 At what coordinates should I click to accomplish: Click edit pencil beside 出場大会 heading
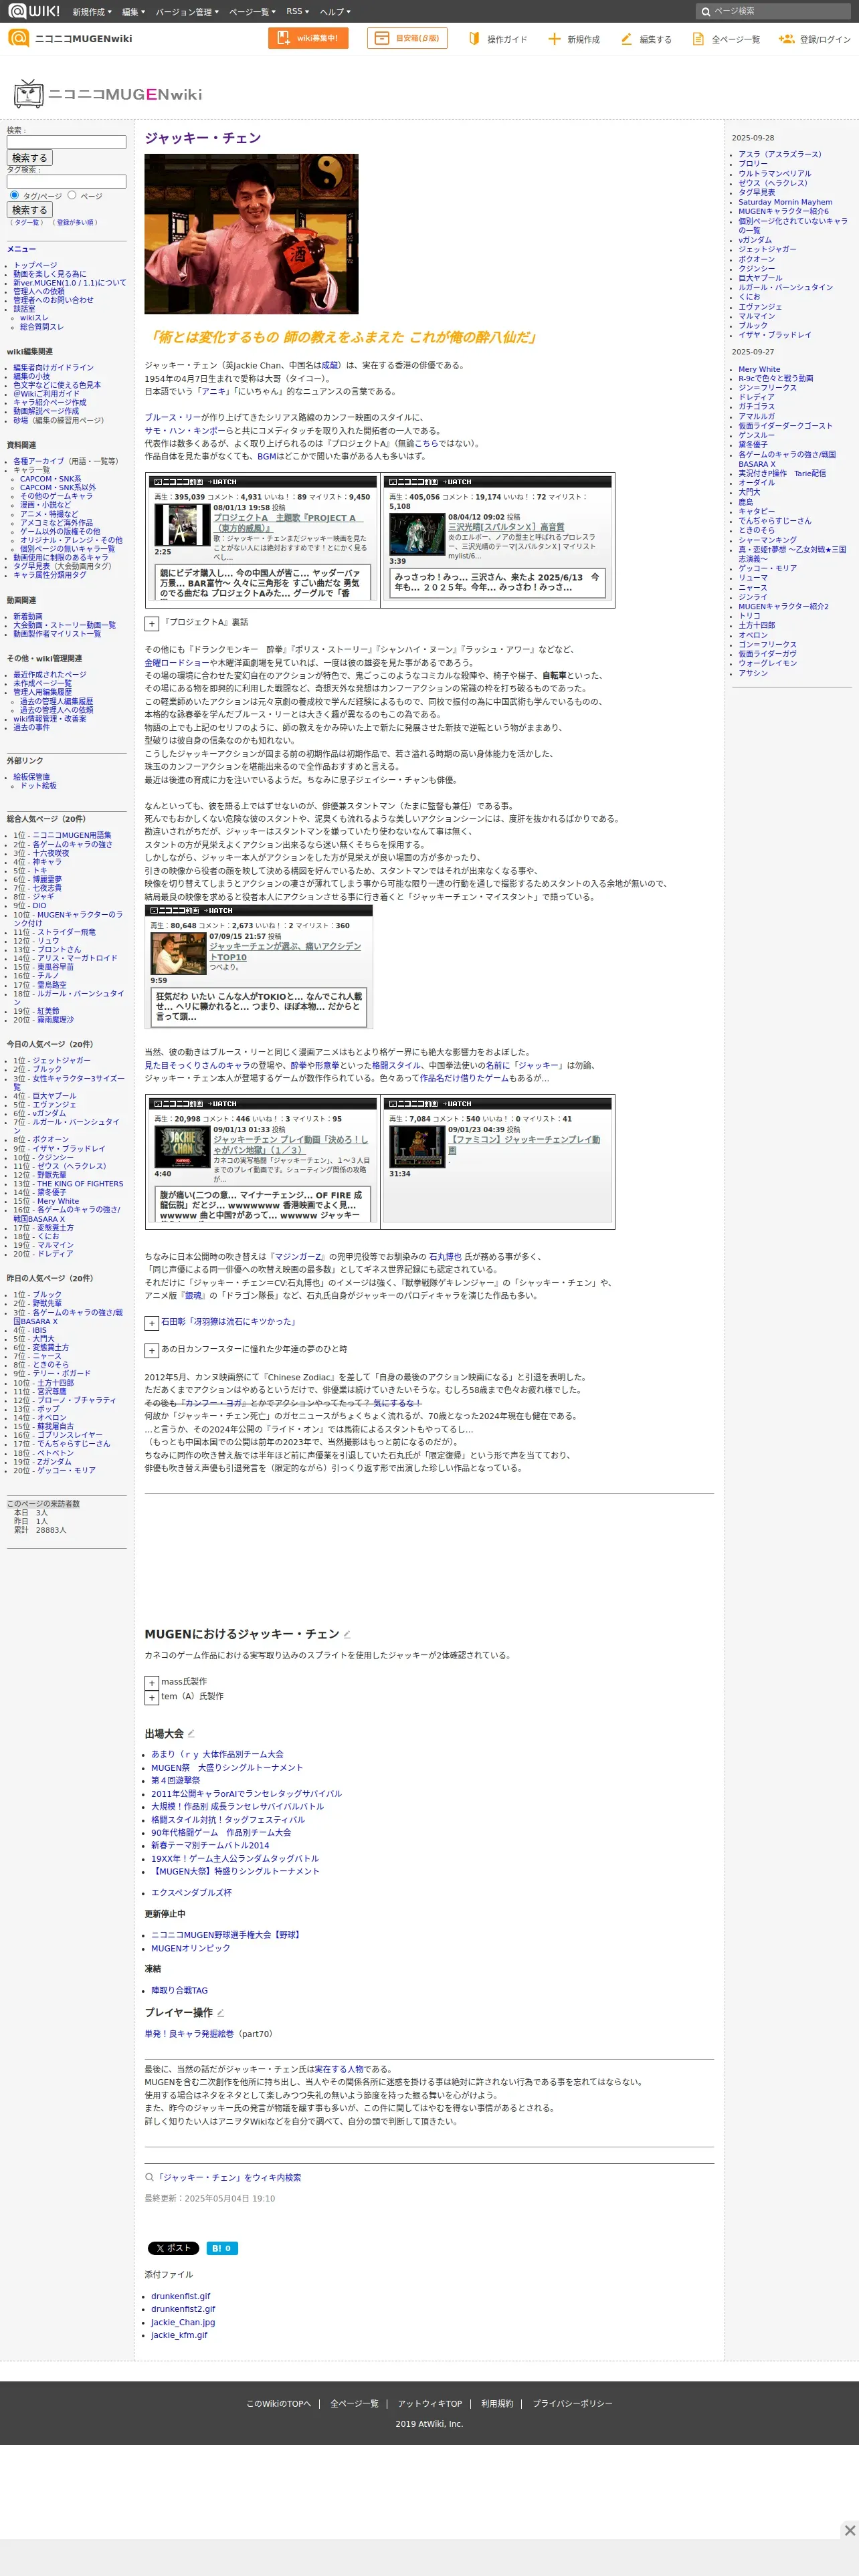tap(191, 1733)
